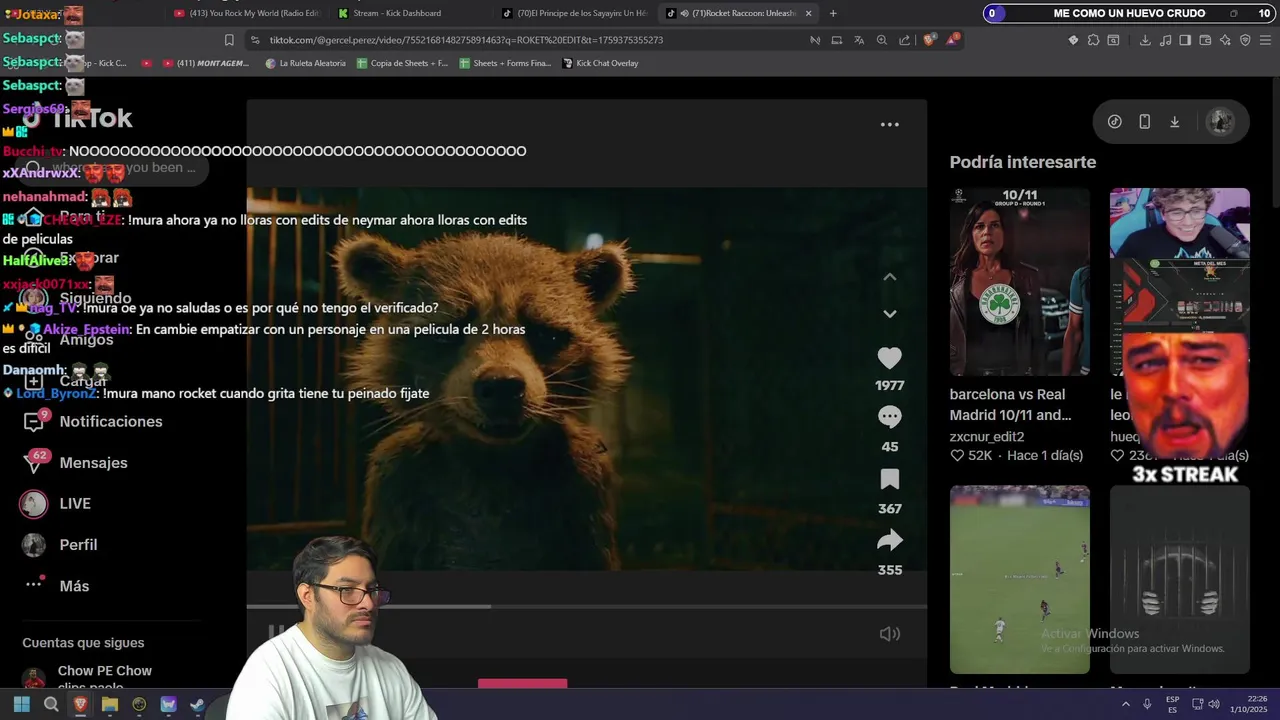
Task: Open File Explorer from the taskbar
Action: (110, 705)
